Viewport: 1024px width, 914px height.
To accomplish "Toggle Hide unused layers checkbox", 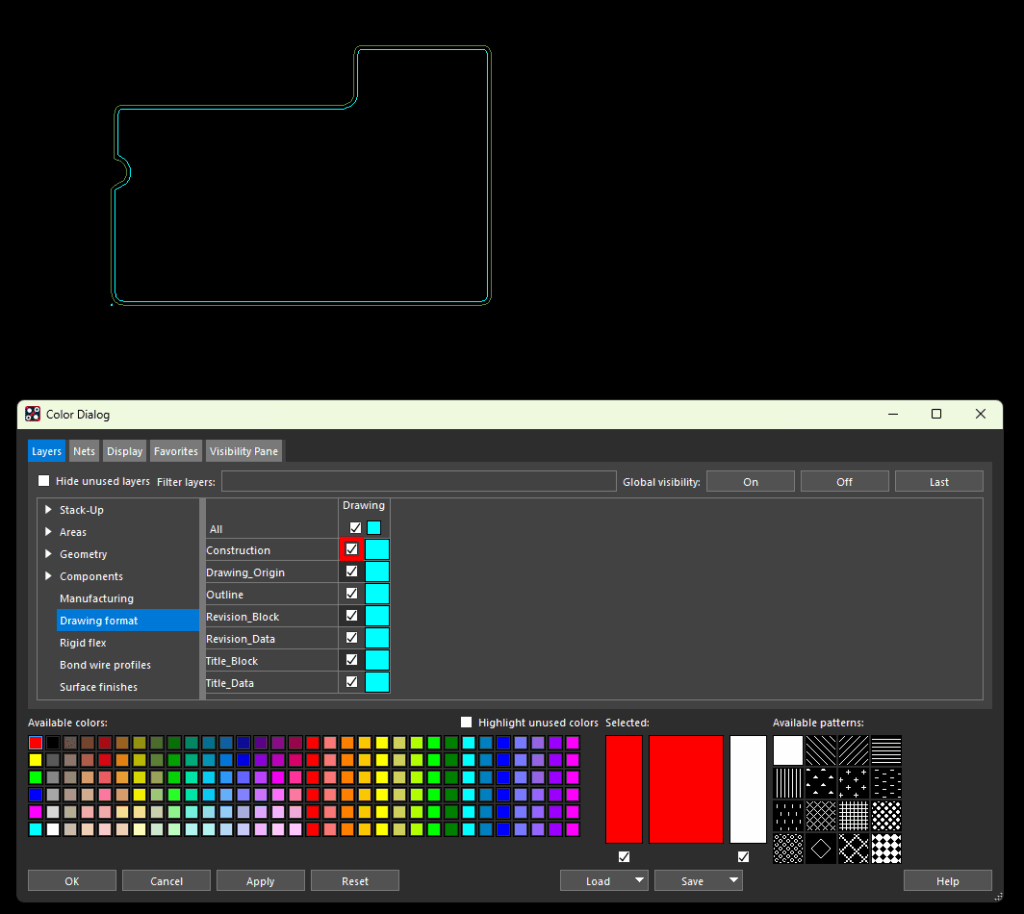I will pos(44,481).
